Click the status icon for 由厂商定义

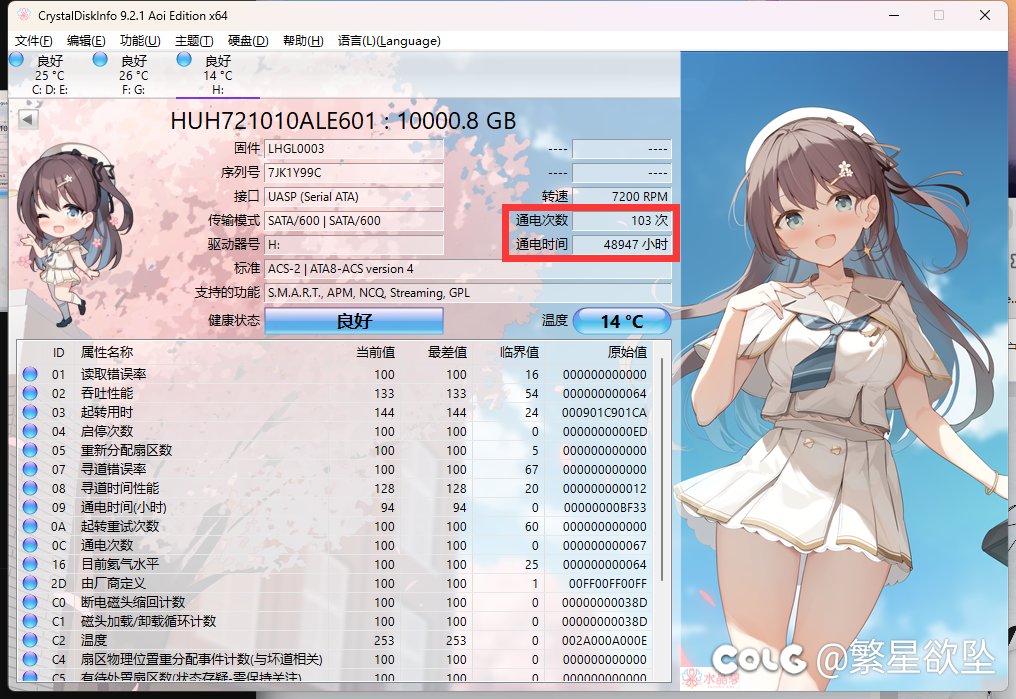click(30, 583)
